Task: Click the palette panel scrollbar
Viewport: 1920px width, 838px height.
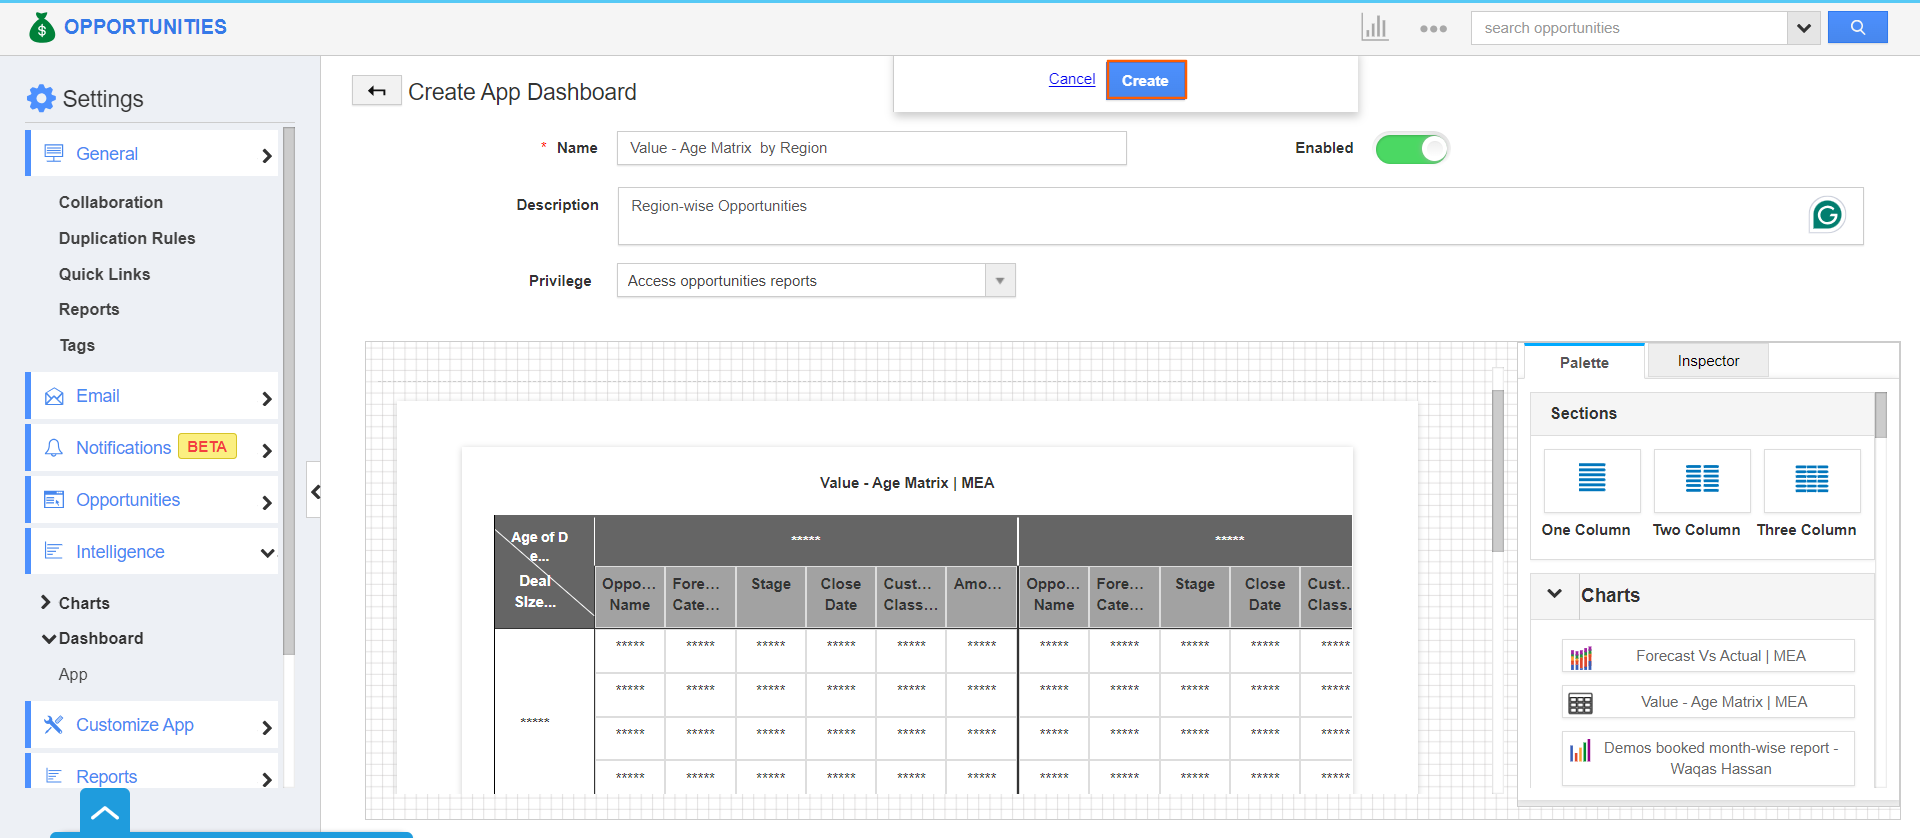Action: point(1881,415)
